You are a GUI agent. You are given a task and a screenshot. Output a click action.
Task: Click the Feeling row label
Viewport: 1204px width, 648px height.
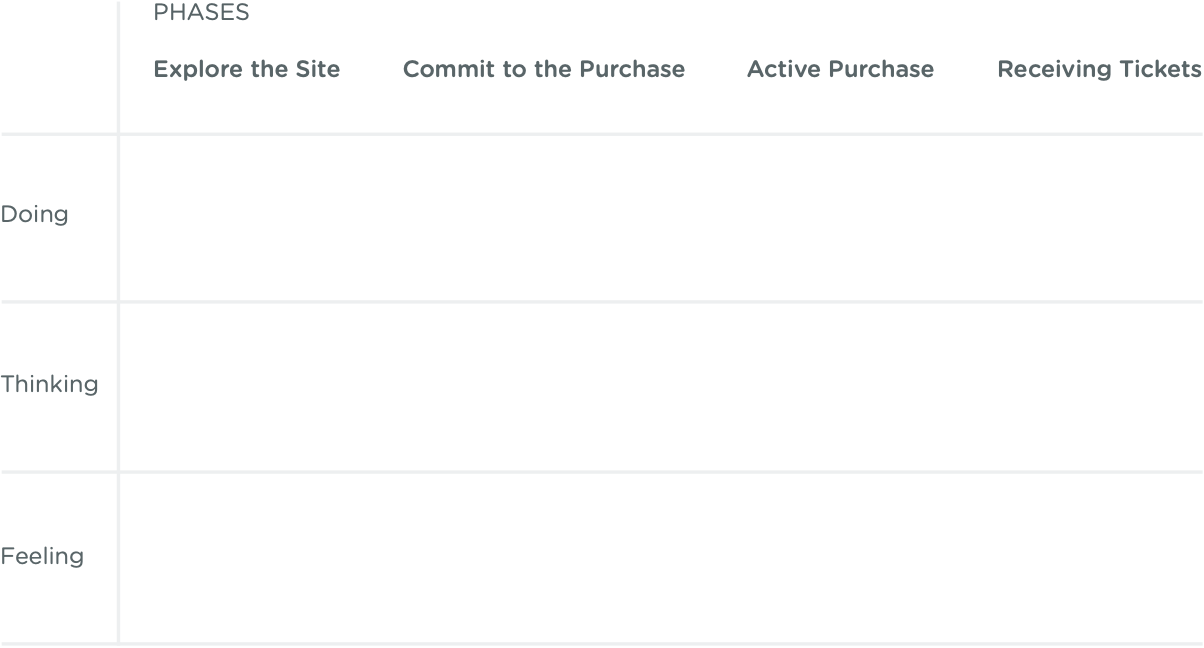(42, 556)
